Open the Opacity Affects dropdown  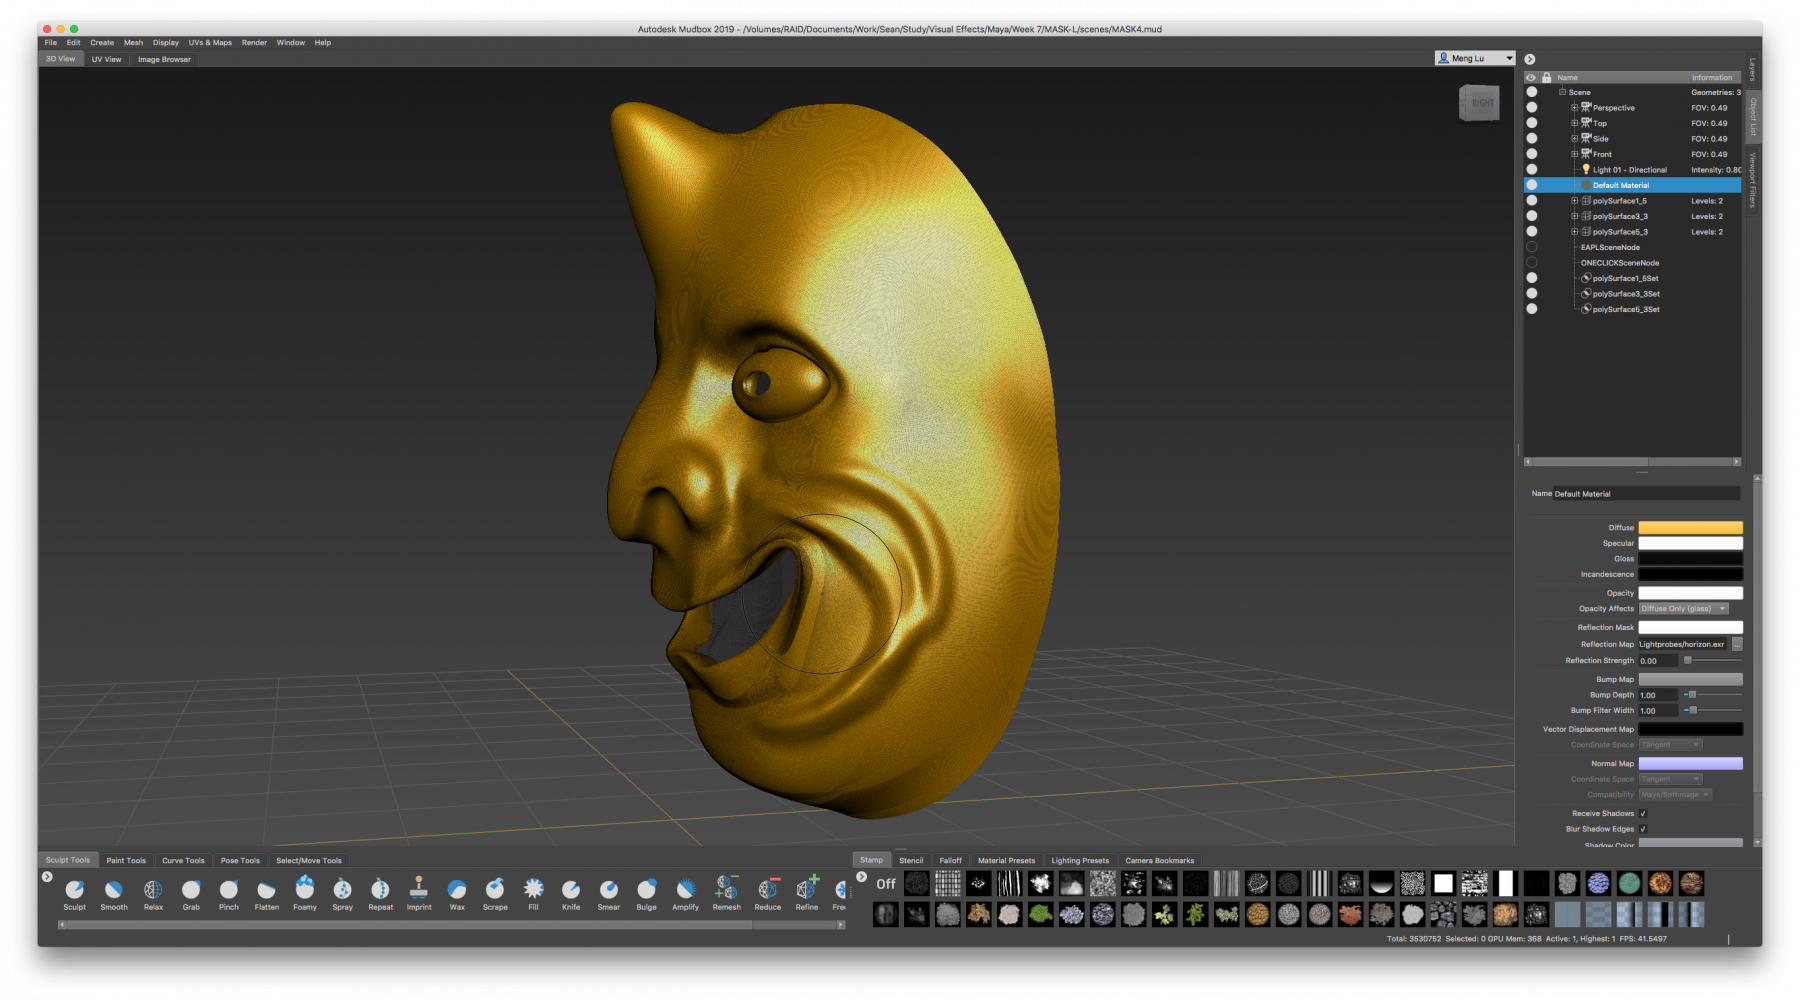1683,609
